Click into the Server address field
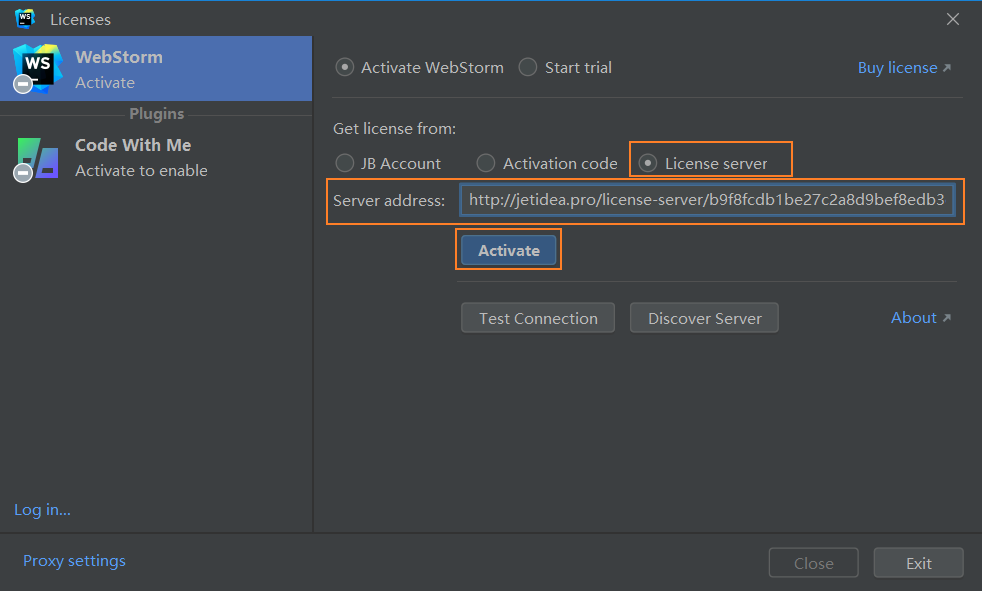Screen dimensions: 982x591 pos(707,200)
